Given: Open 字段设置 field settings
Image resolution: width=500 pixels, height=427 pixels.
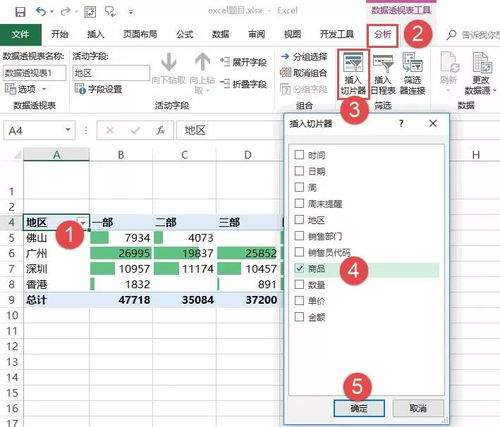Looking at the screenshot, I should [98, 89].
